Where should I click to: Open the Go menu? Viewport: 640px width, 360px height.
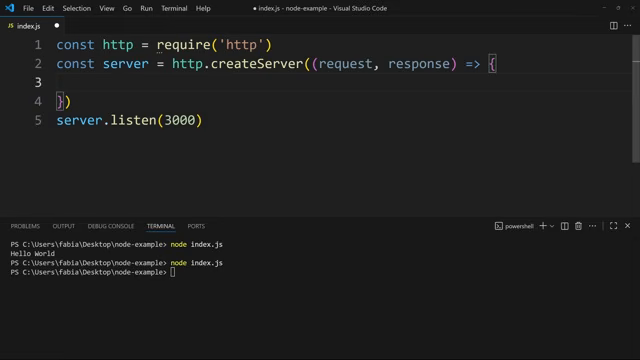click(127, 8)
